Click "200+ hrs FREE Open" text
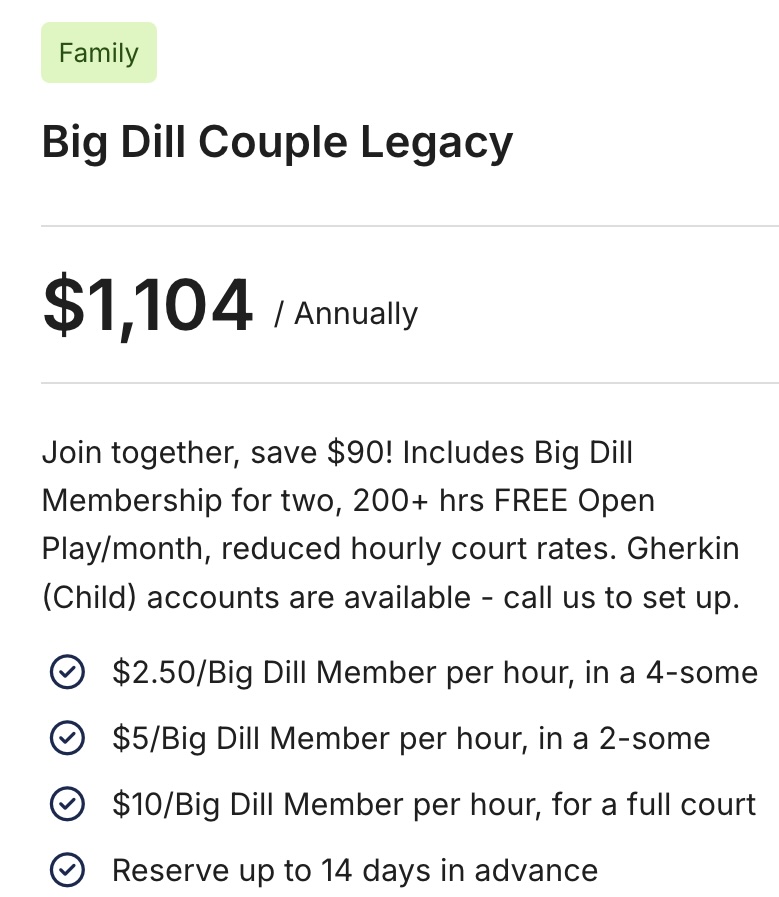The image size is (779, 897). [504, 501]
